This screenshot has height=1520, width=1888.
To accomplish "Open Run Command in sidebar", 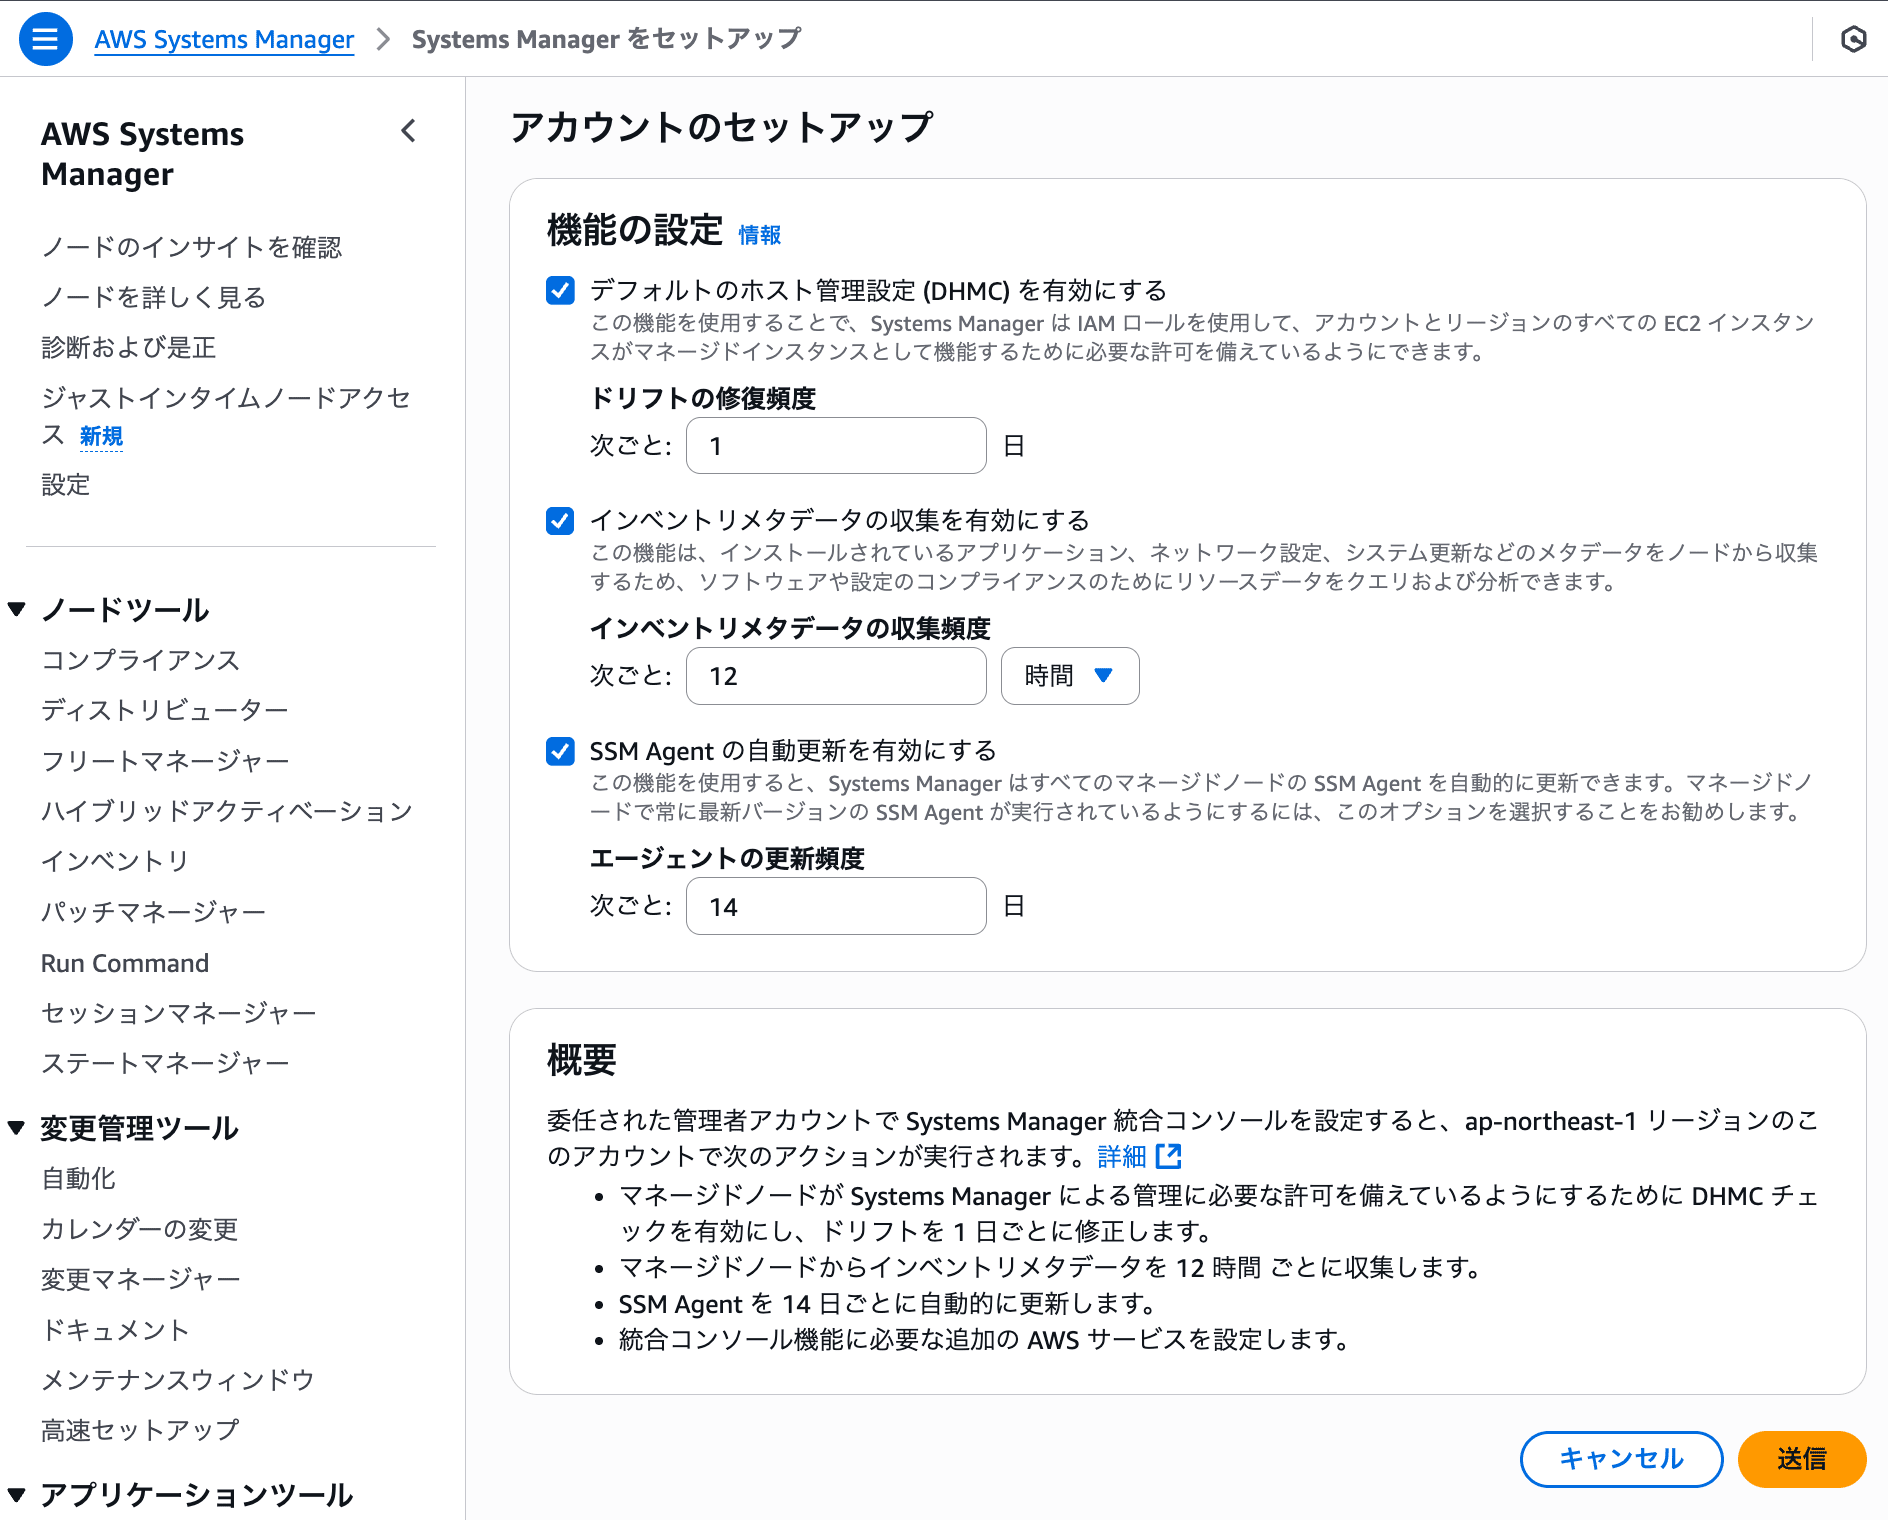I will point(125,963).
